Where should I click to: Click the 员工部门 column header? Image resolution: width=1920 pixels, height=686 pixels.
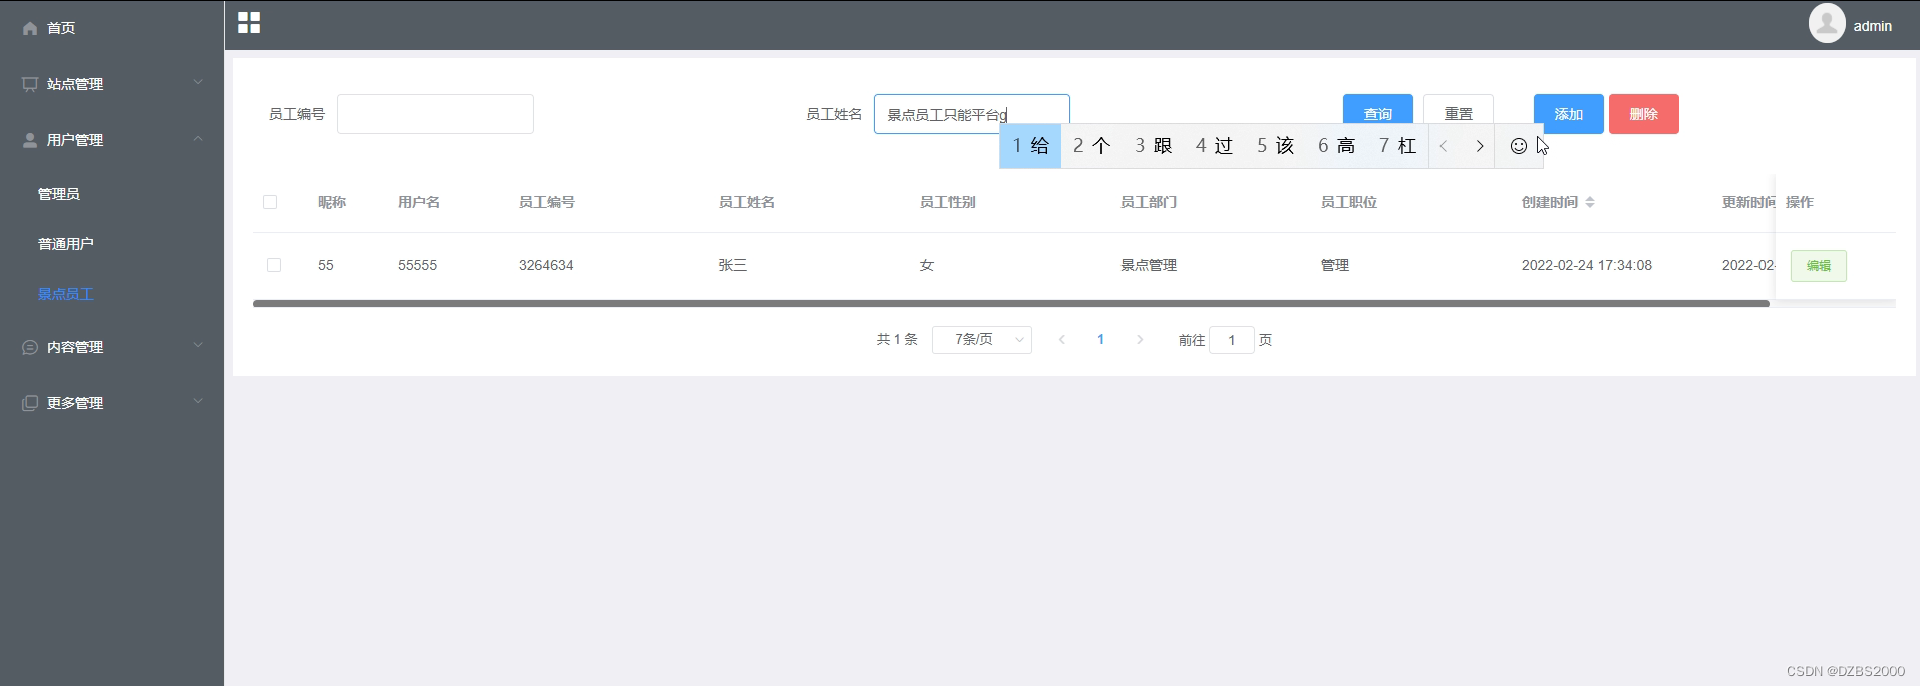coord(1149,202)
